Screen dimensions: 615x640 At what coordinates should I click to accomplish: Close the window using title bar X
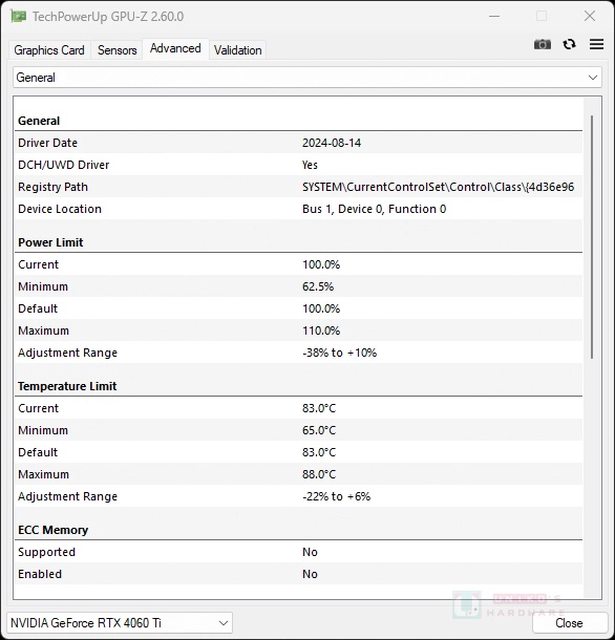(587, 17)
